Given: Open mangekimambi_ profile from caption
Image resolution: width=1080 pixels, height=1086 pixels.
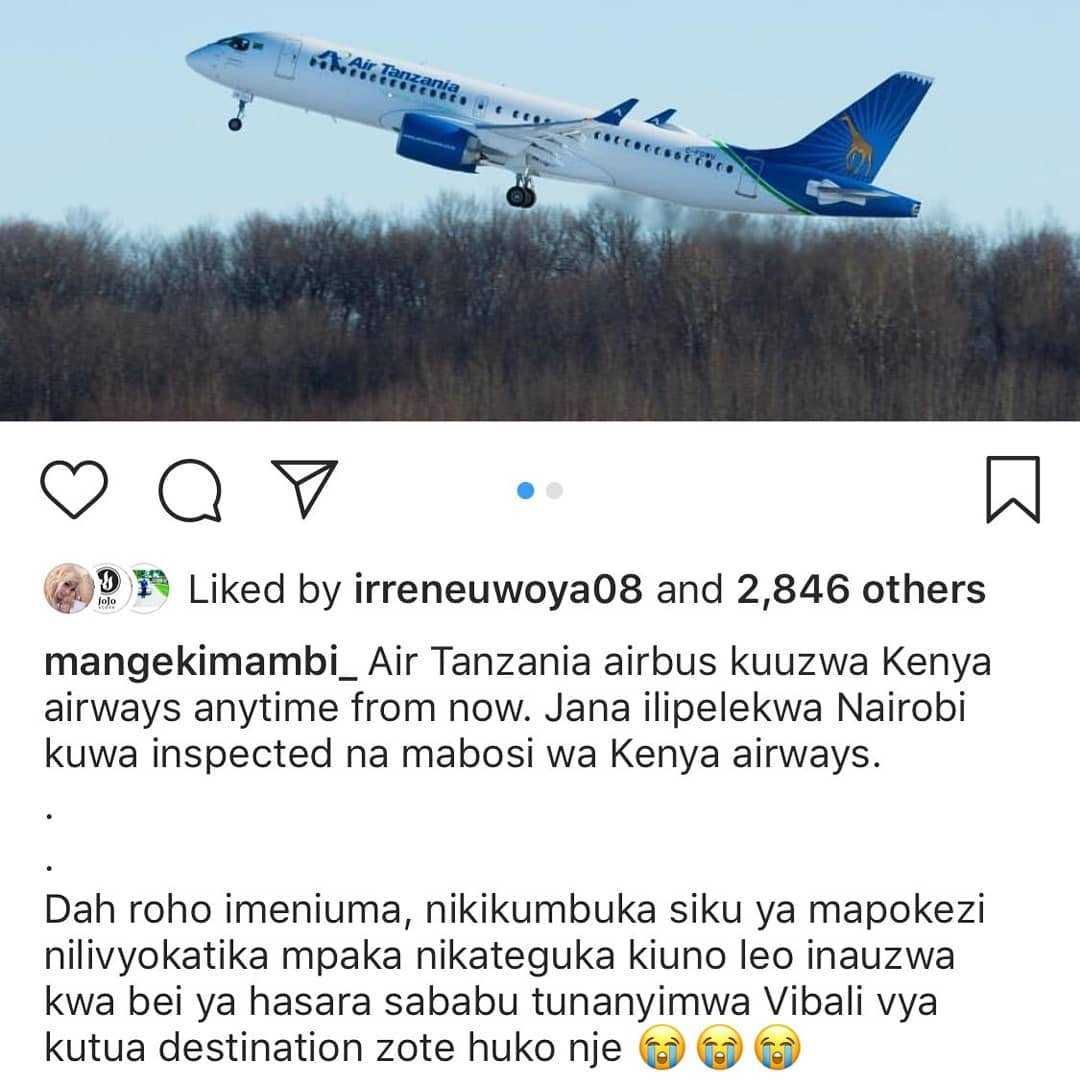Looking at the screenshot, I should 201,663.
